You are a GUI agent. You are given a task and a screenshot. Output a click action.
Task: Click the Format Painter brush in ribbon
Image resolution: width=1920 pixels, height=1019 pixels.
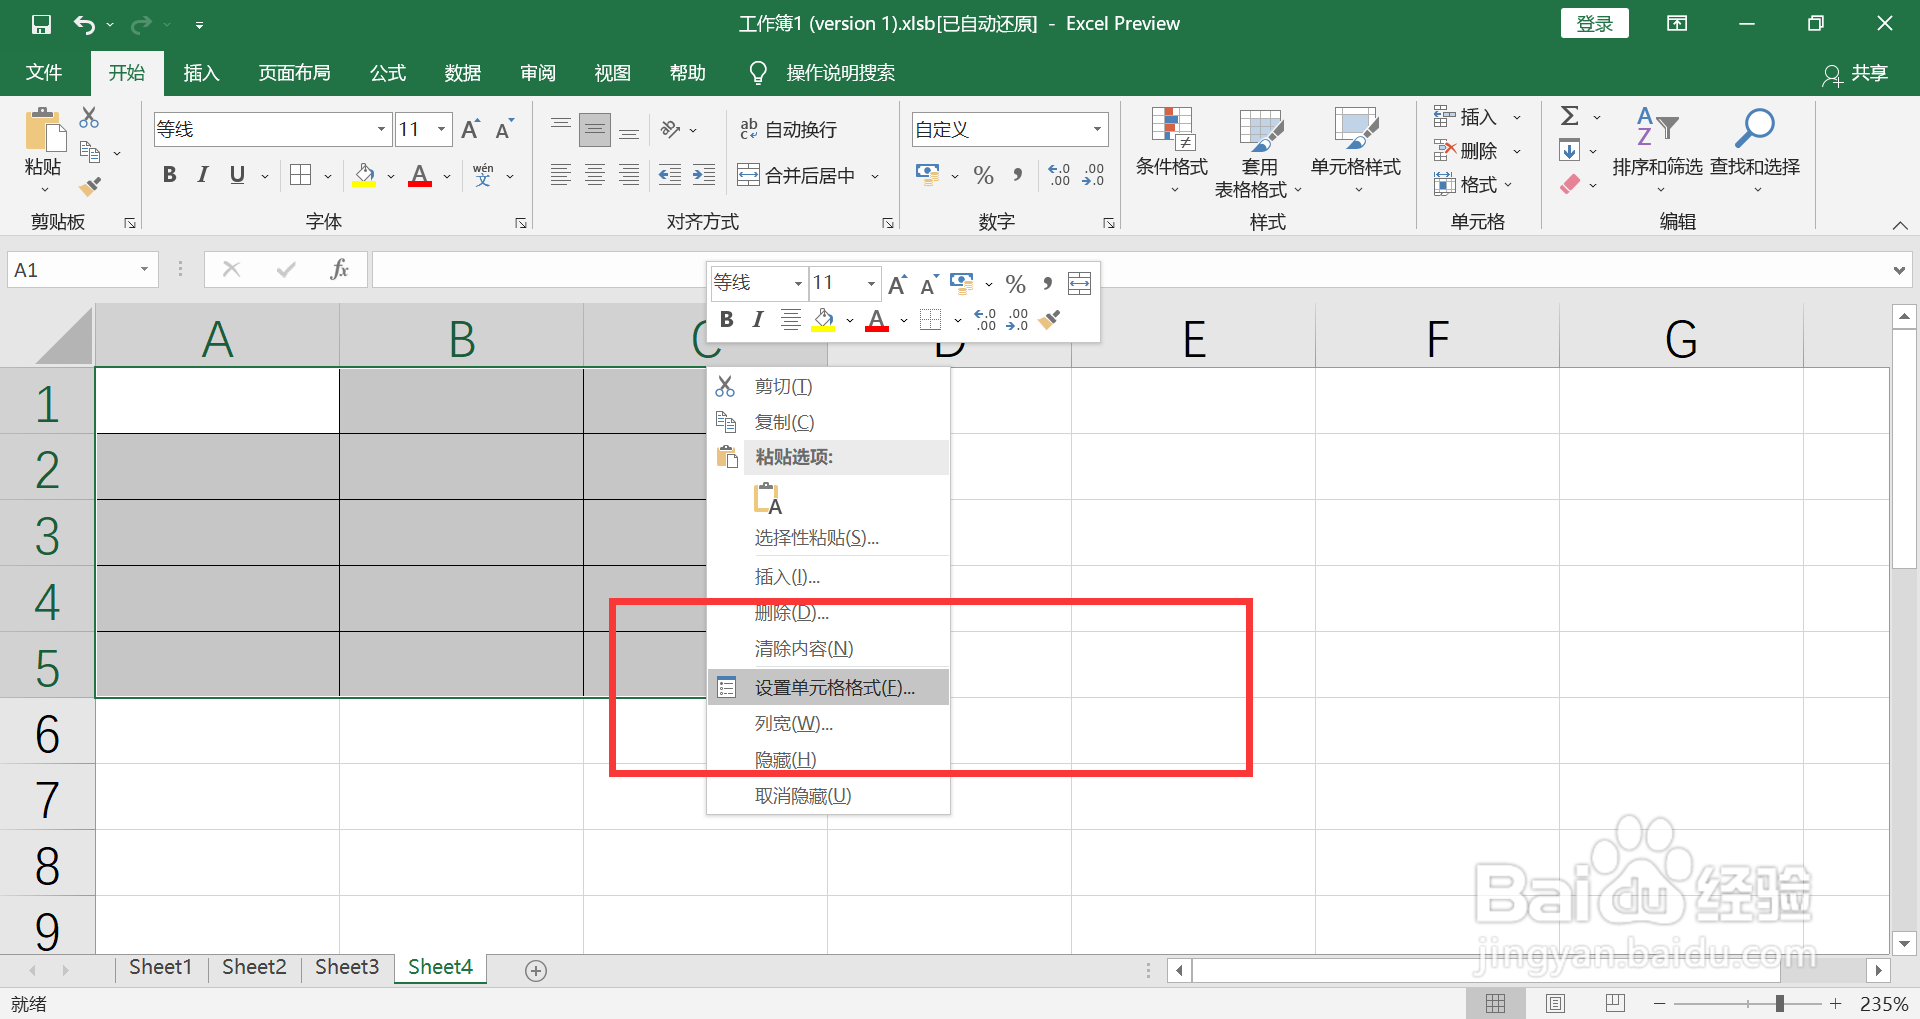point(90,186)
